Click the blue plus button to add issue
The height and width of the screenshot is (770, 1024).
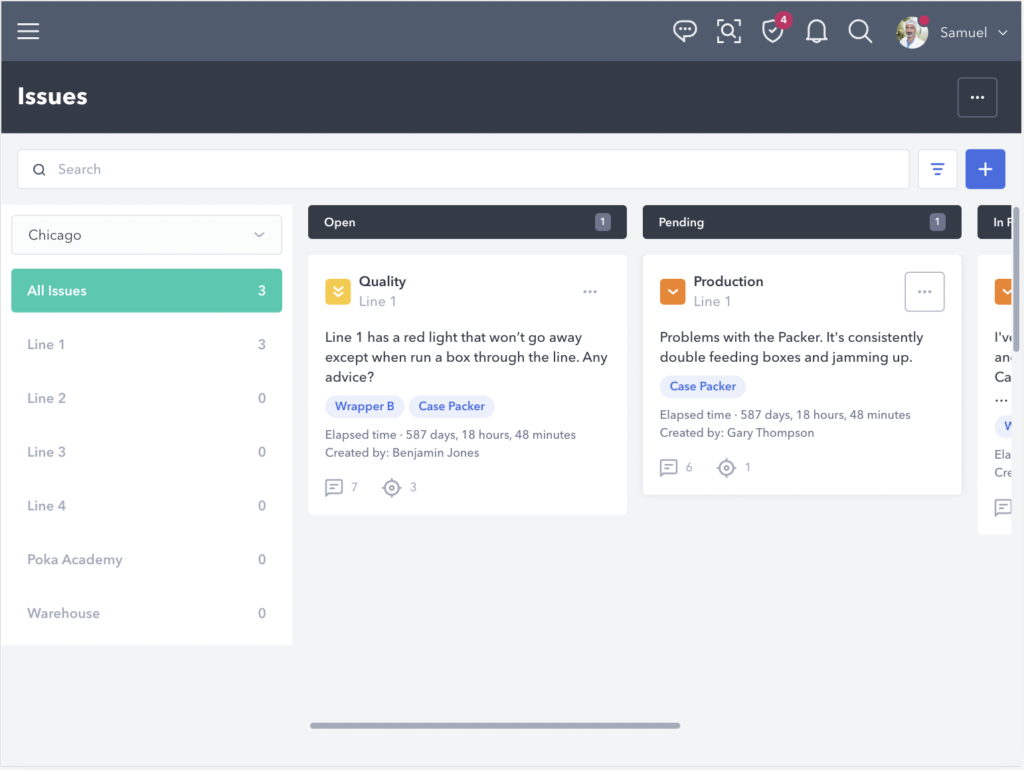click(985, 169)
